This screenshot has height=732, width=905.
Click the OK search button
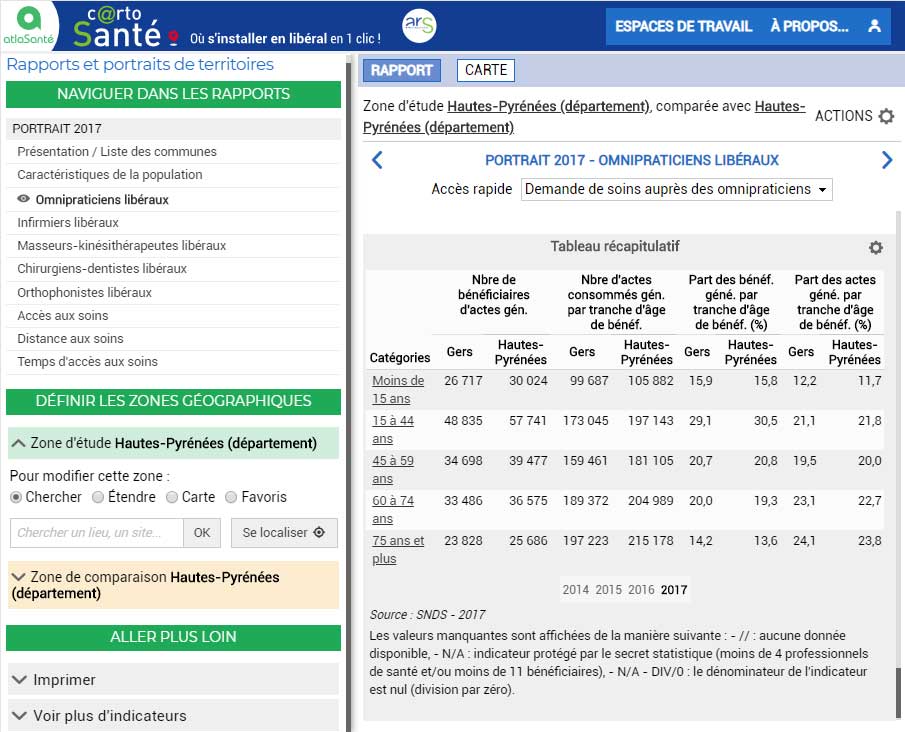click(201, 532)
